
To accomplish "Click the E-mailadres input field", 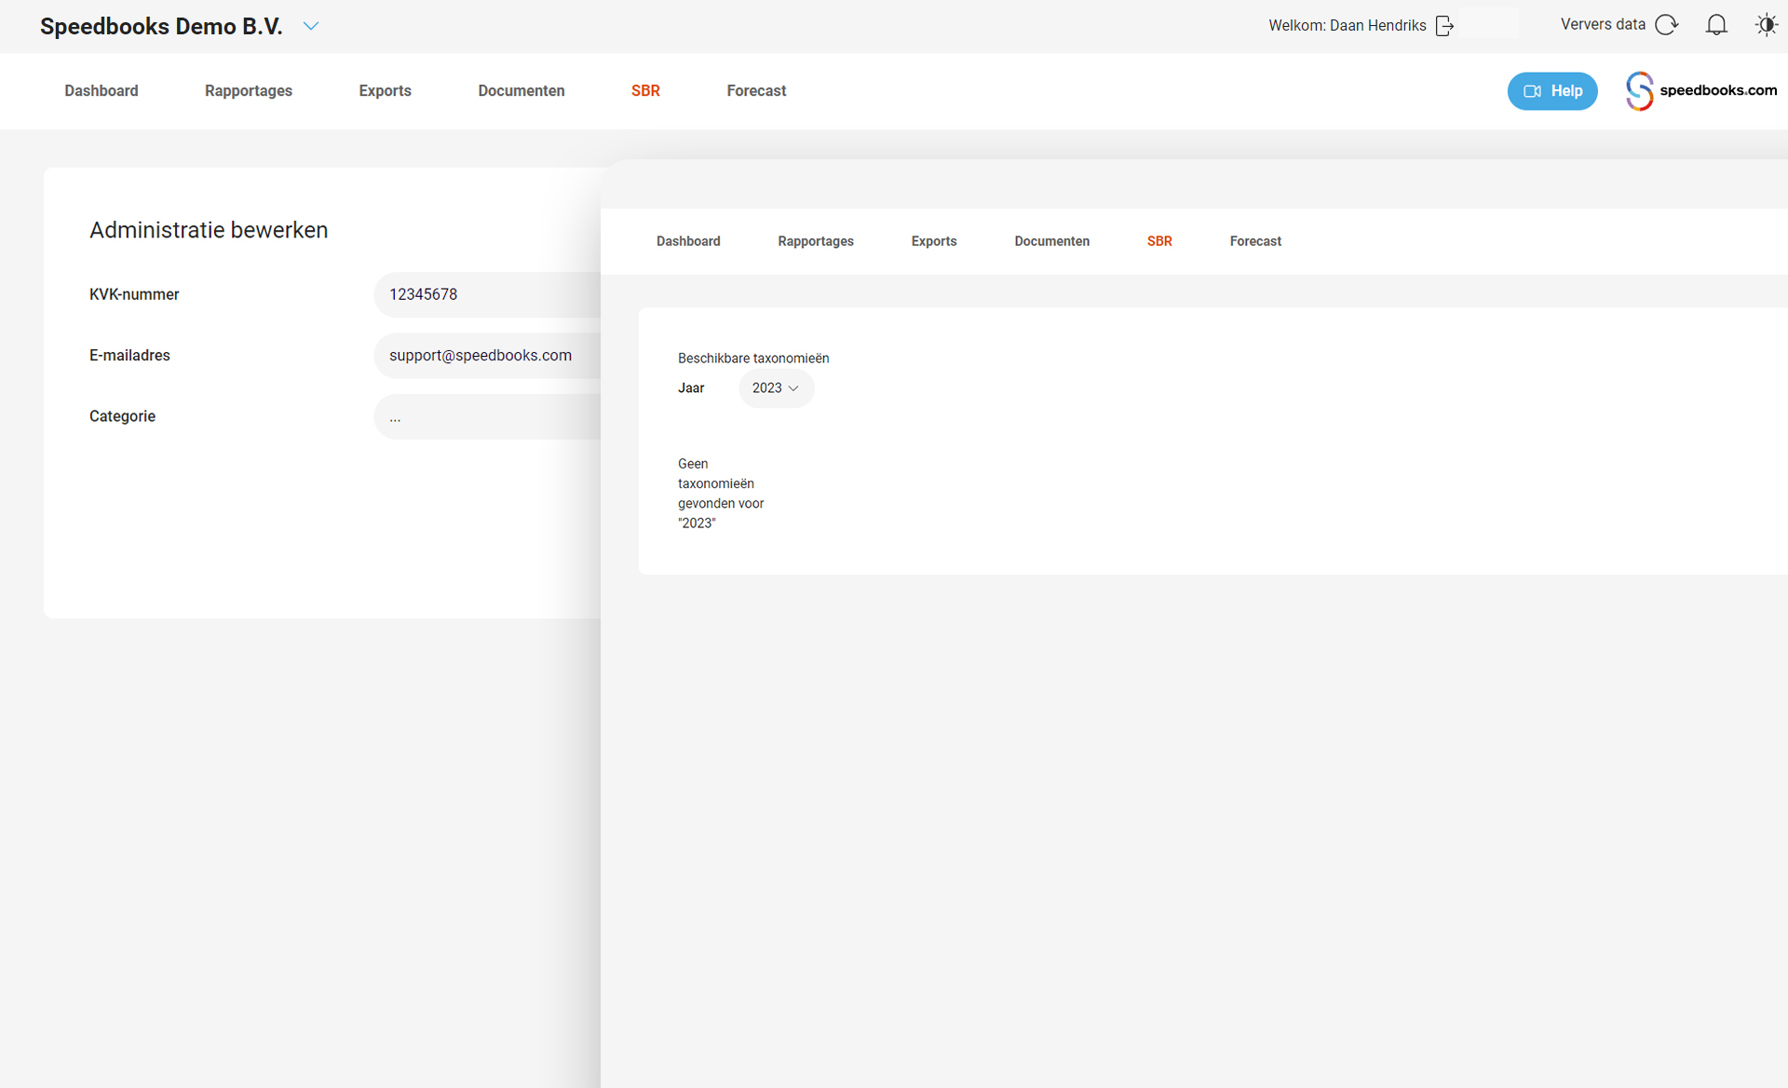I will pyautogui.click(x=487, y=356).
